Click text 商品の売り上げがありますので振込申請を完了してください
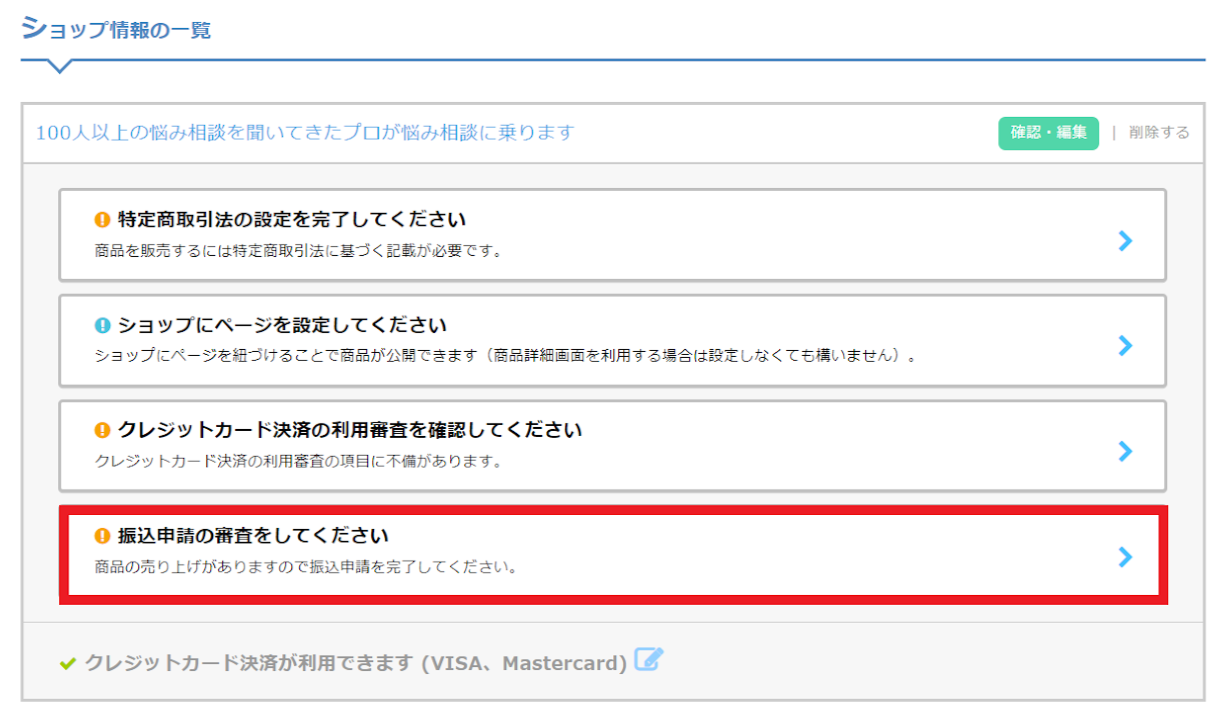 (x=305, y=568)
